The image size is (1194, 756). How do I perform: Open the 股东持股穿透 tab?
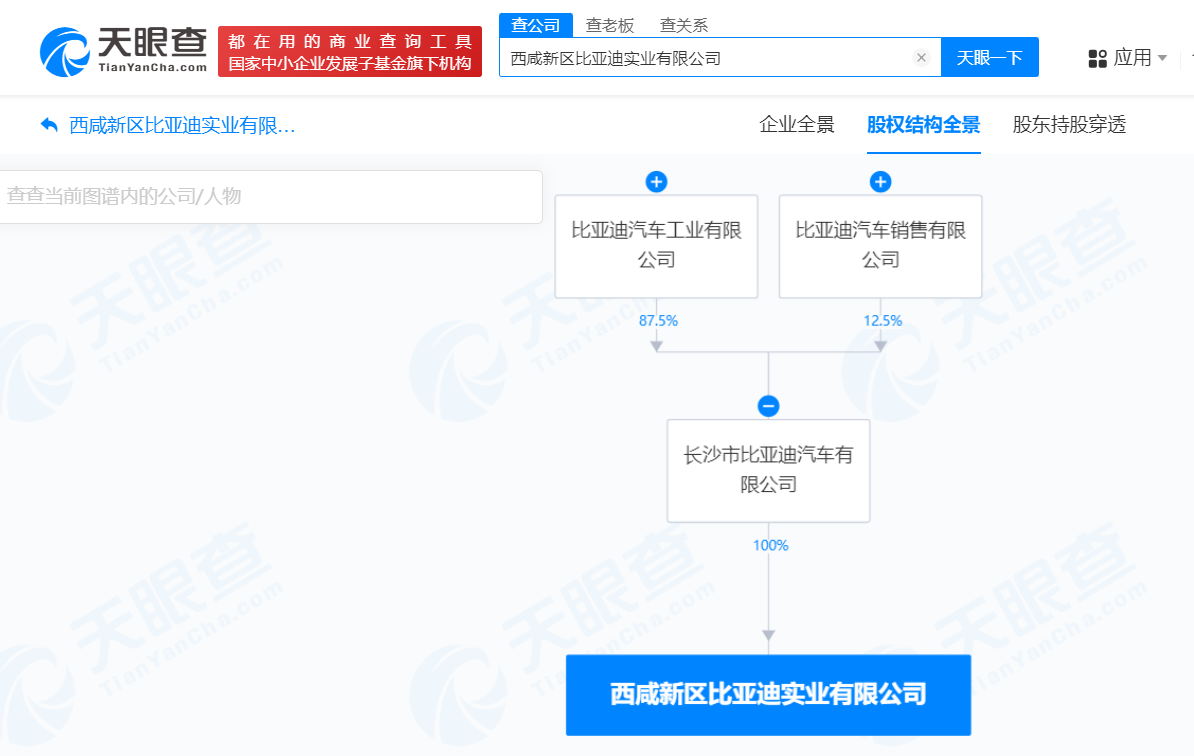click(x=1069, y=125)
